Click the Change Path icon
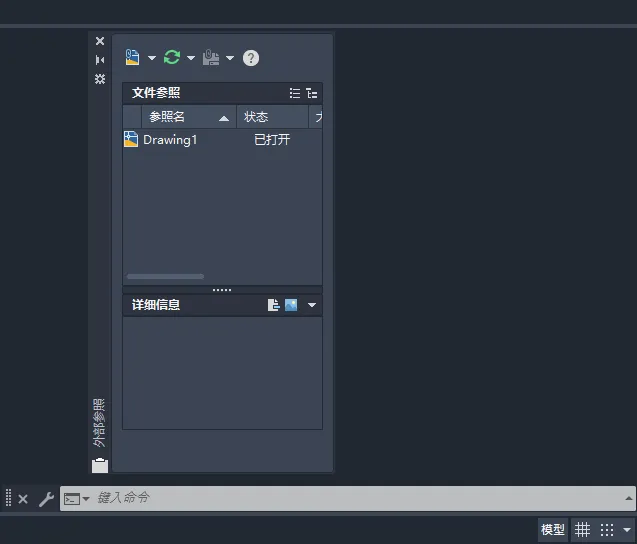 click(x=211, y=57)
